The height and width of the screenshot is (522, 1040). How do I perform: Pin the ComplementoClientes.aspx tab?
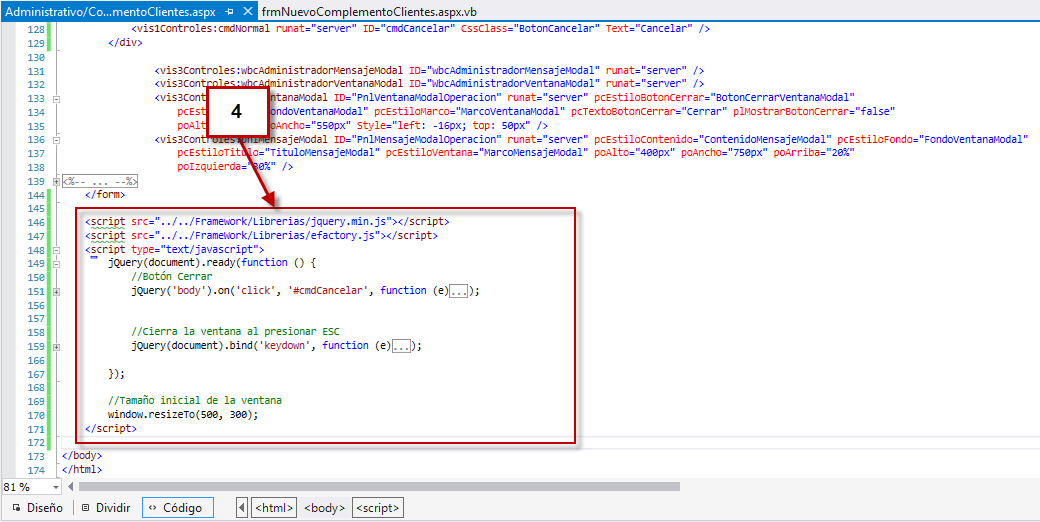229,12
